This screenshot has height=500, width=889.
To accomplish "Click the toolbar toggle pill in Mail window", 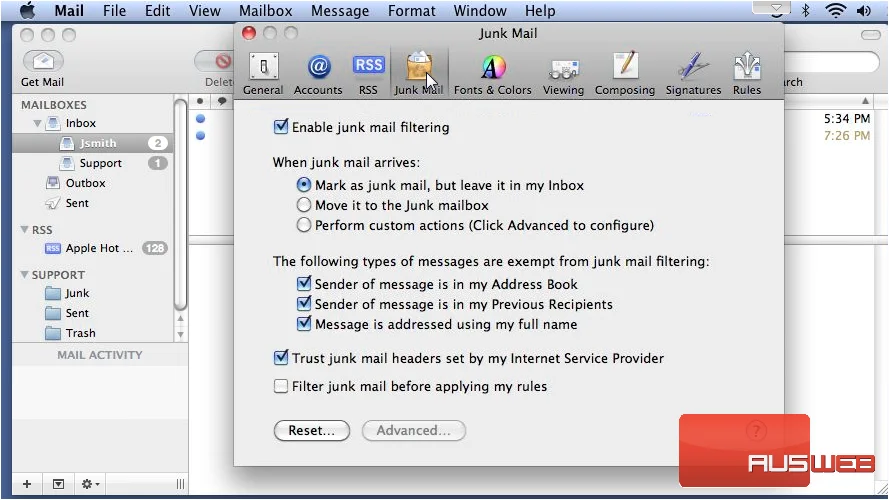I will point(871,35).
